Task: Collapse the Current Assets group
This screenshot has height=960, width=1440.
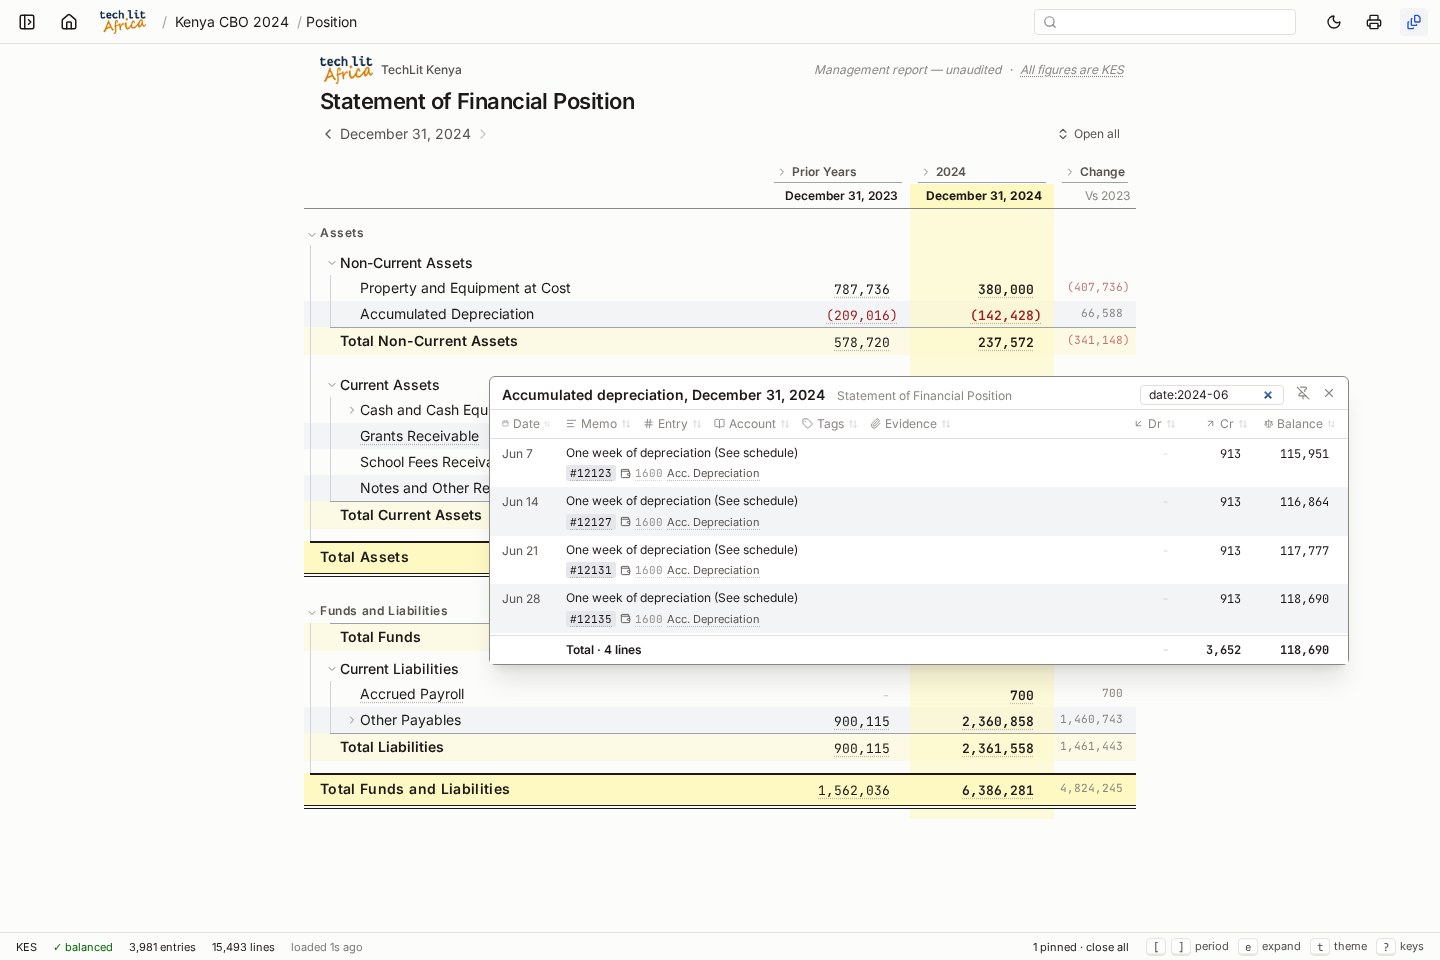Action: pyautogui.click(x=332, y=385)
